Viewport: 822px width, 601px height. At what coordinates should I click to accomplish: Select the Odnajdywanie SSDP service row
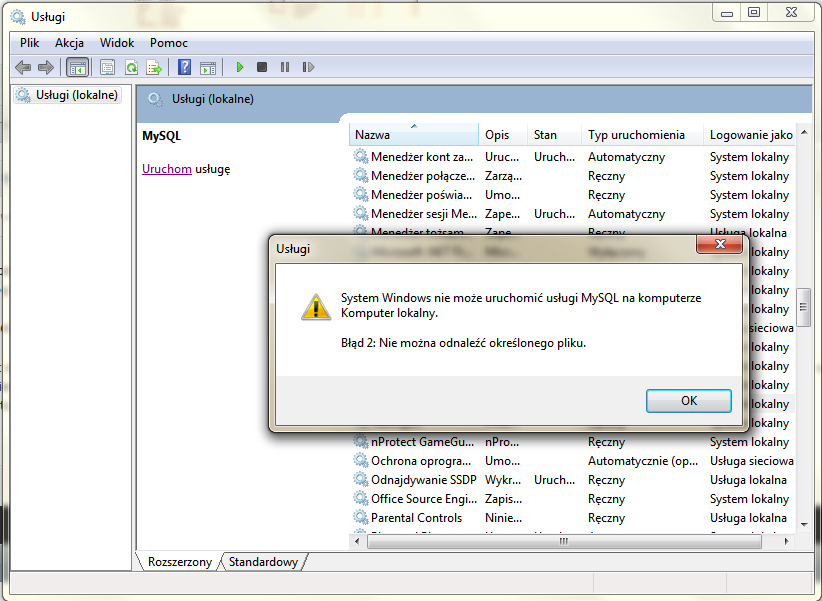pyautogui.click(x=572, y=479)
